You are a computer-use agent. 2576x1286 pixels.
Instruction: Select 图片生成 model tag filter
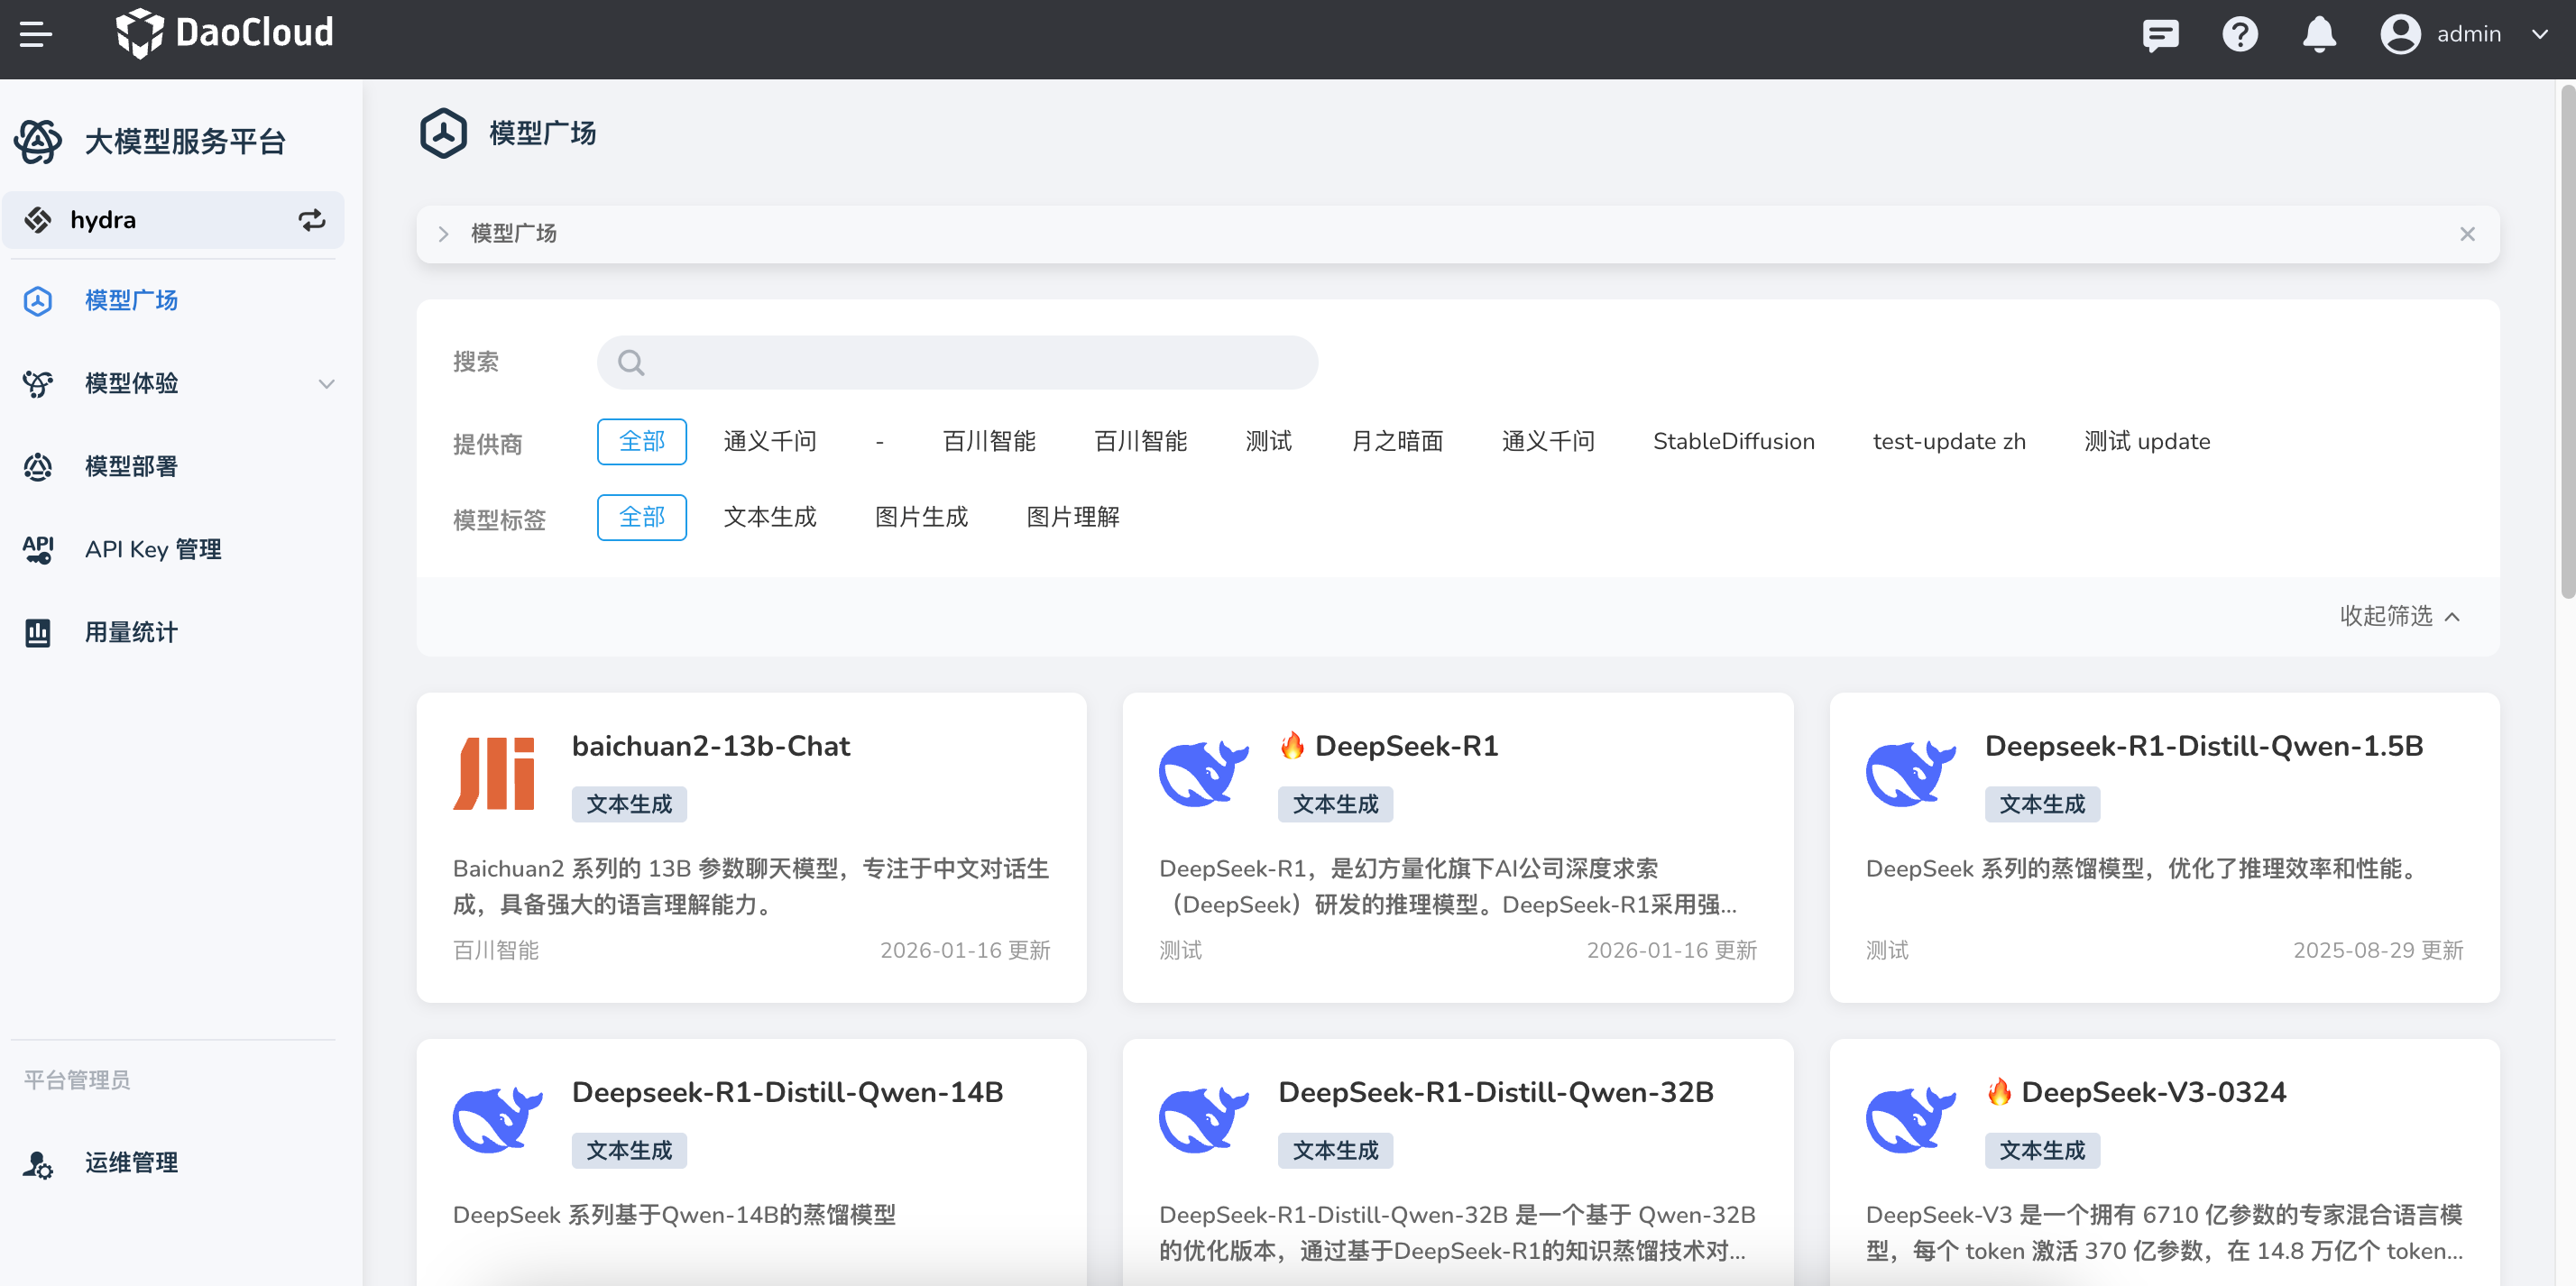(x=920, y=517)
